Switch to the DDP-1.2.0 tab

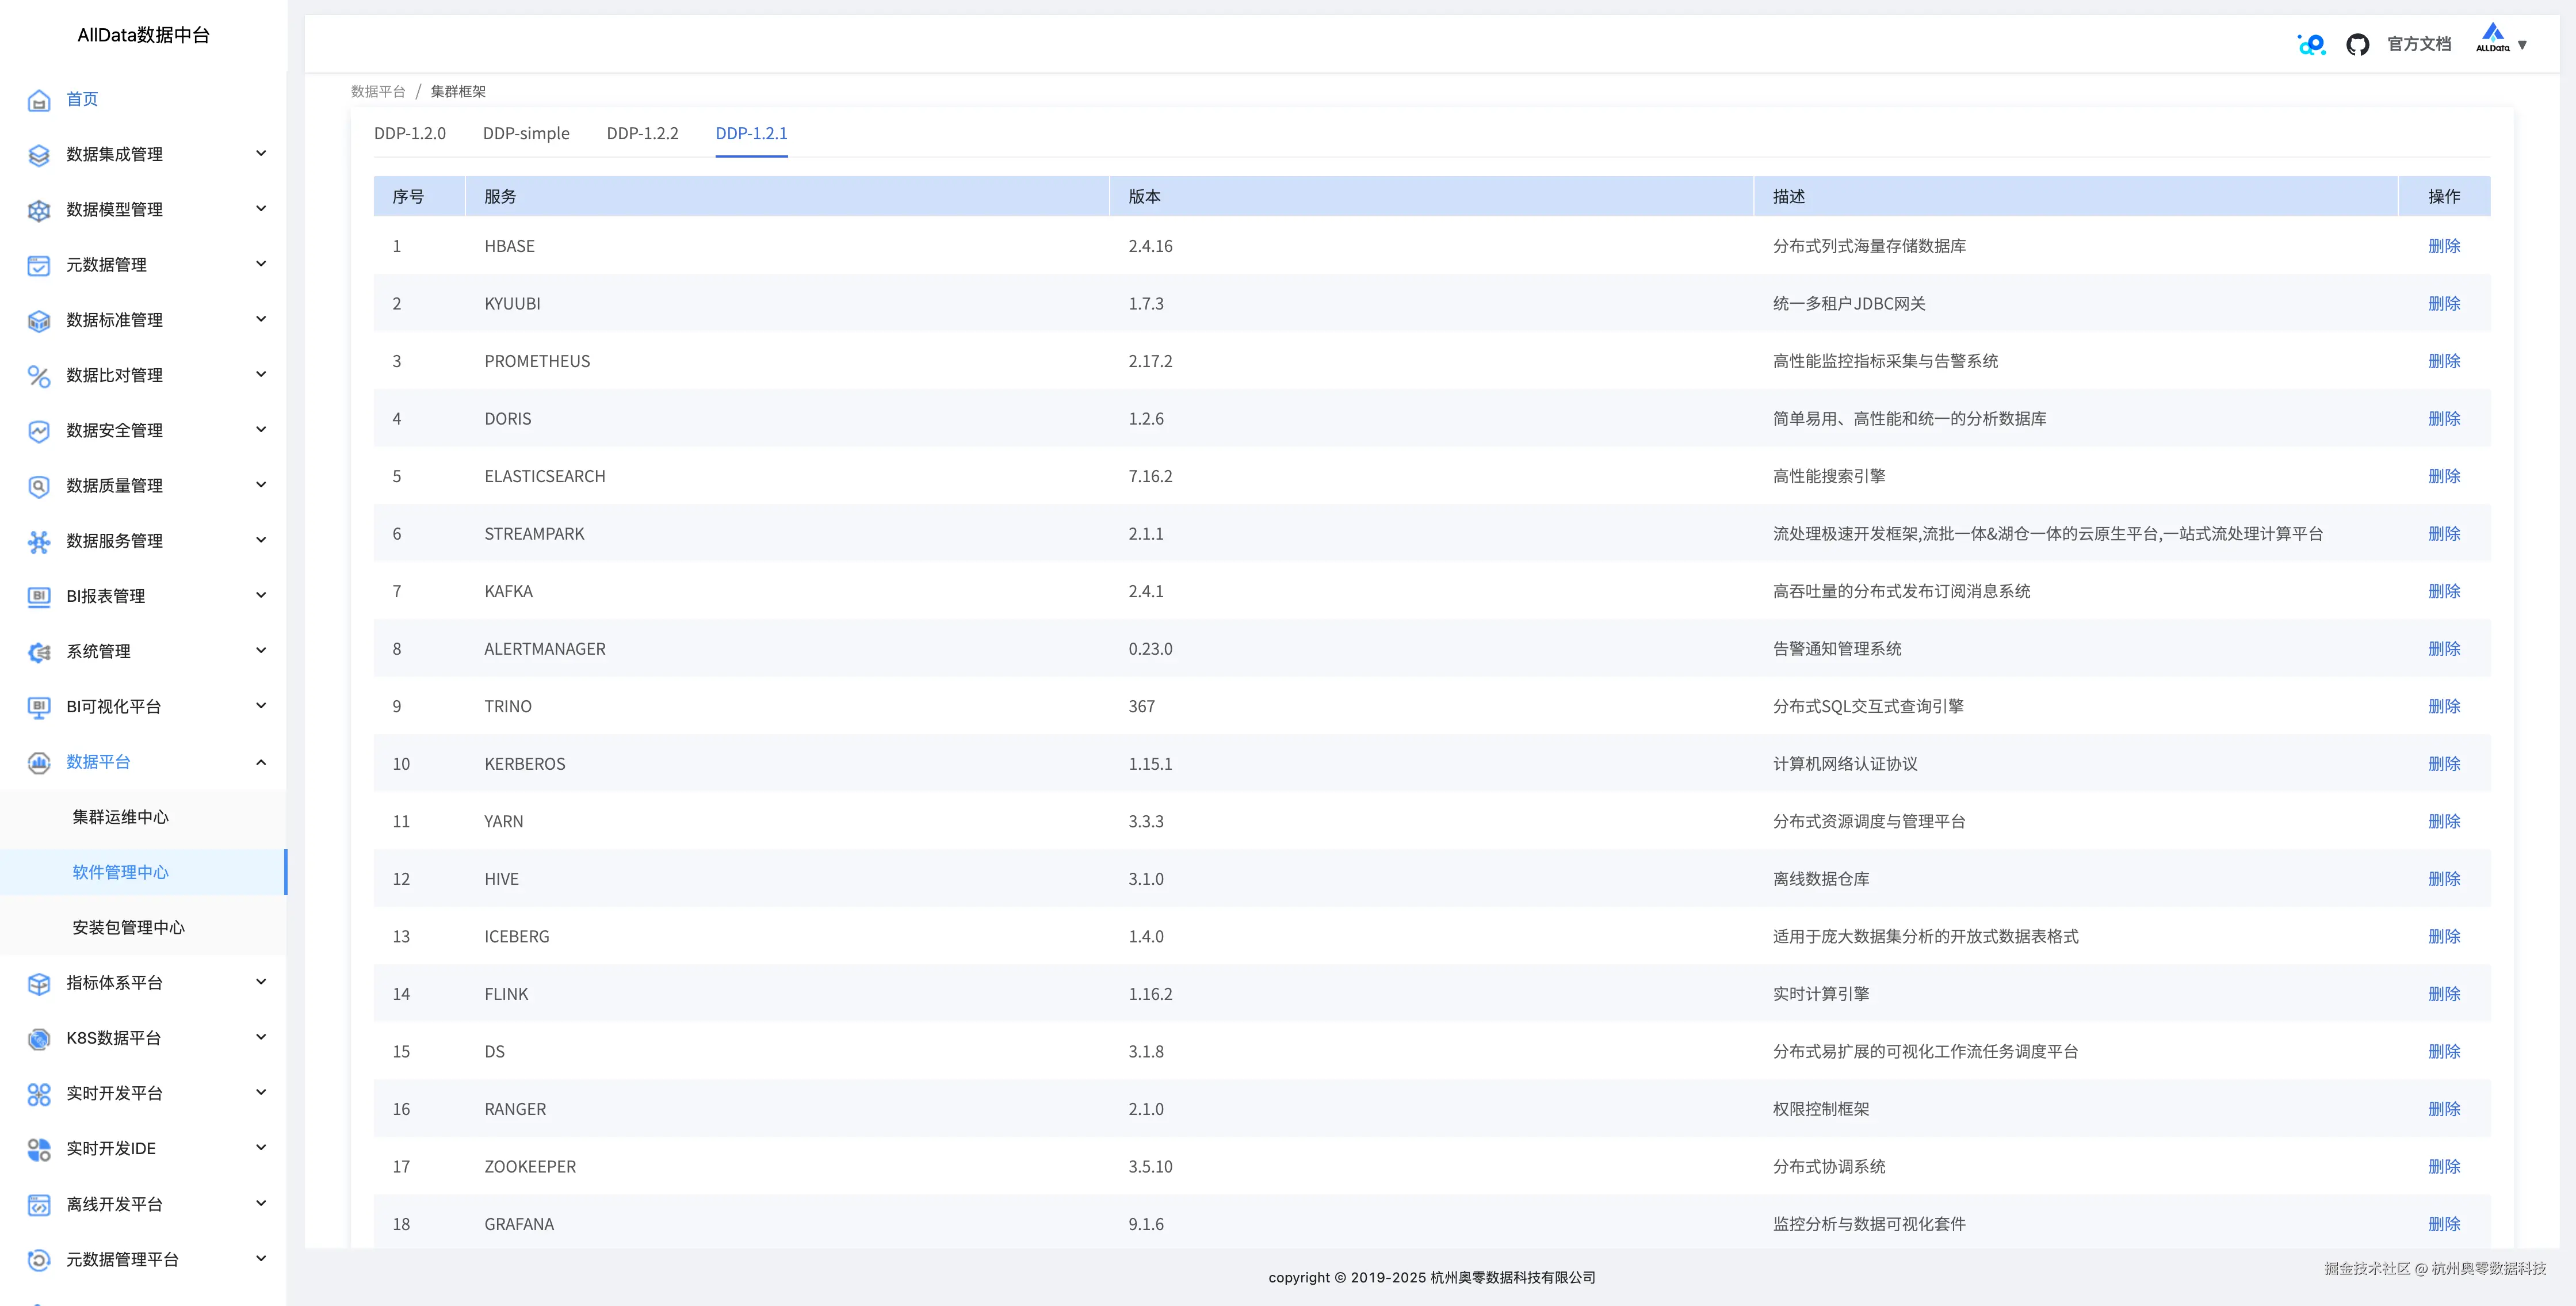410,133
